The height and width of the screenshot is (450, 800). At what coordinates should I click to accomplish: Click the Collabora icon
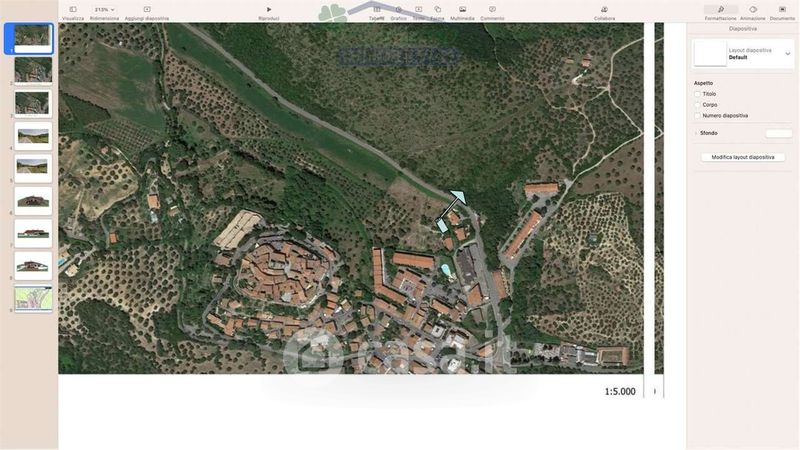(604, 9)
